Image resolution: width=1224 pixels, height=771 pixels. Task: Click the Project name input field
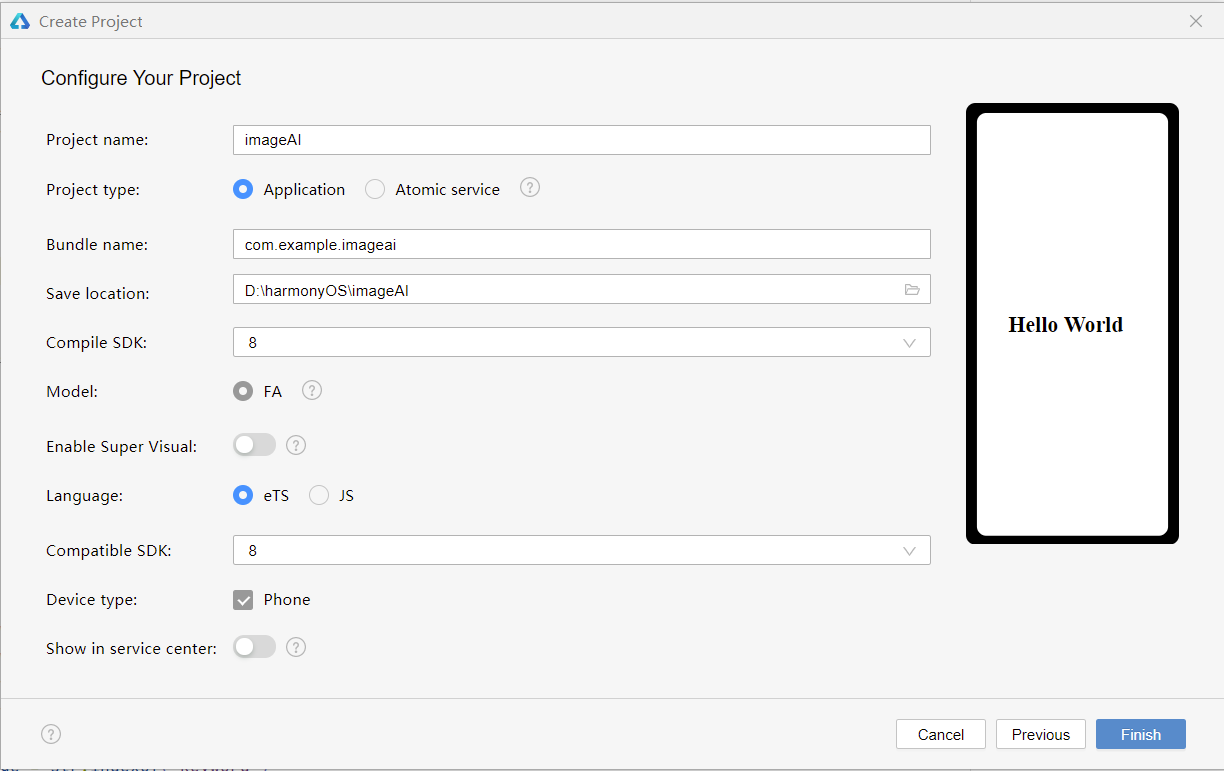(581, 140)
